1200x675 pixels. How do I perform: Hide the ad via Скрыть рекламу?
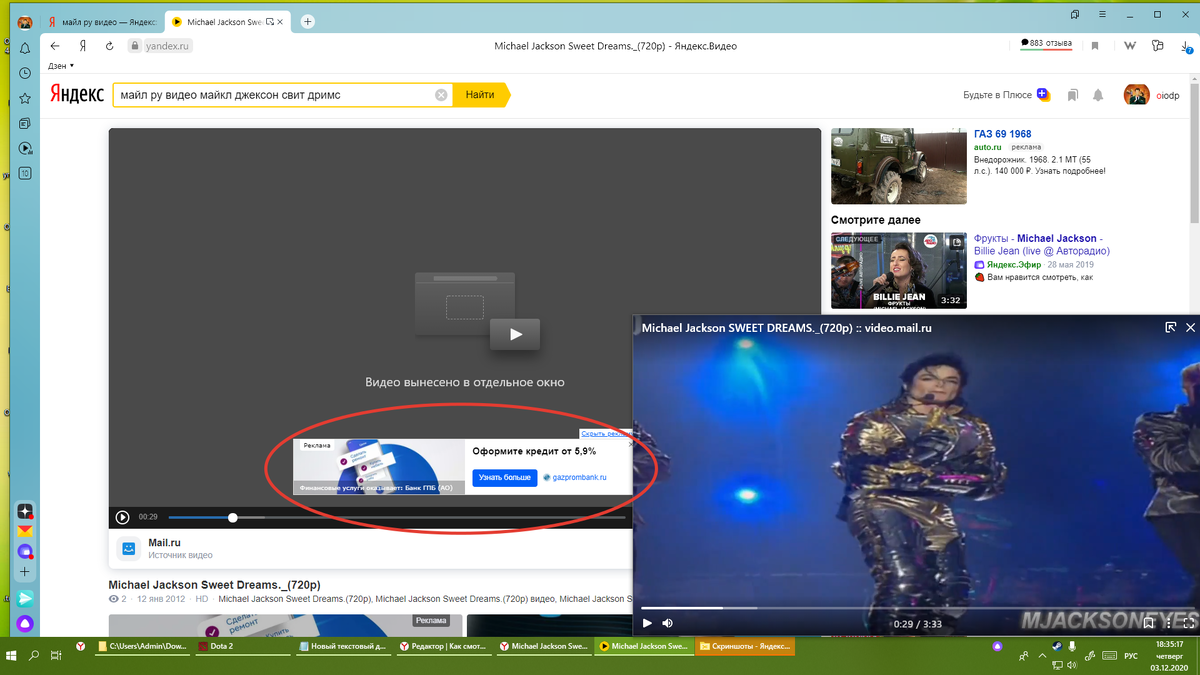606,434
